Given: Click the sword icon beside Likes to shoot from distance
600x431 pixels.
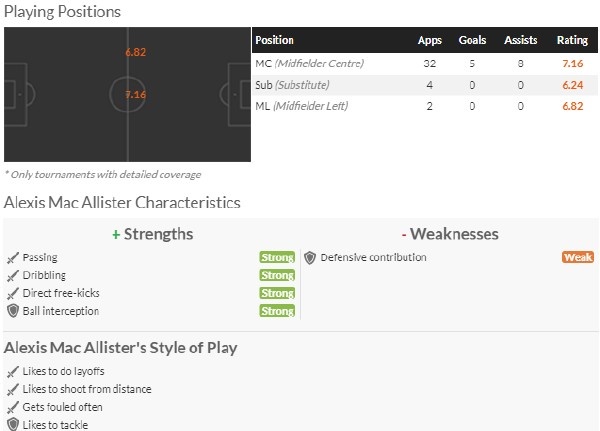Looking at the screenshot, I should point(13,390).
